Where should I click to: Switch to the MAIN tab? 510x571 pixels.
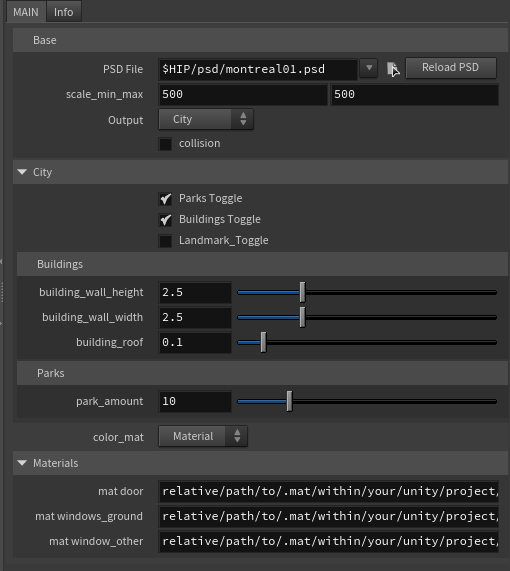pyautogui.click(x=26, y=12)
